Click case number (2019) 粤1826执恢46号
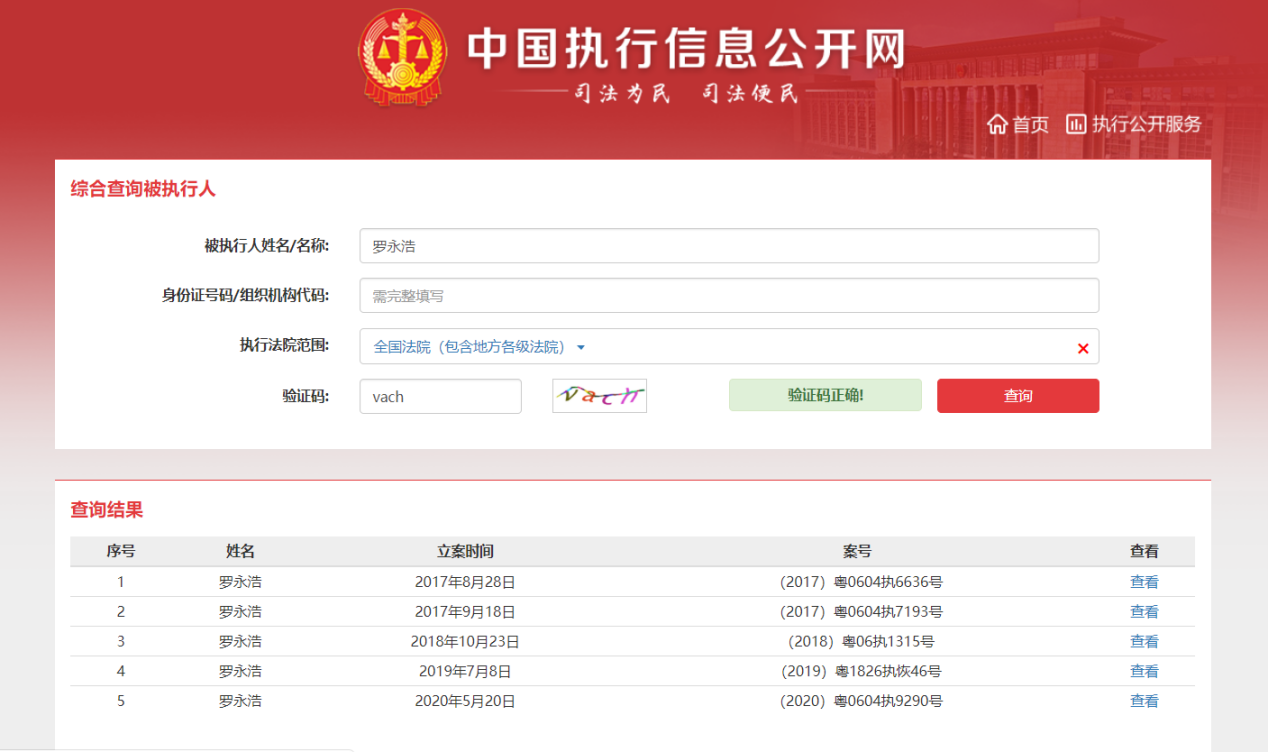This screenshot has width=1268, height=752. pos(861,672)
